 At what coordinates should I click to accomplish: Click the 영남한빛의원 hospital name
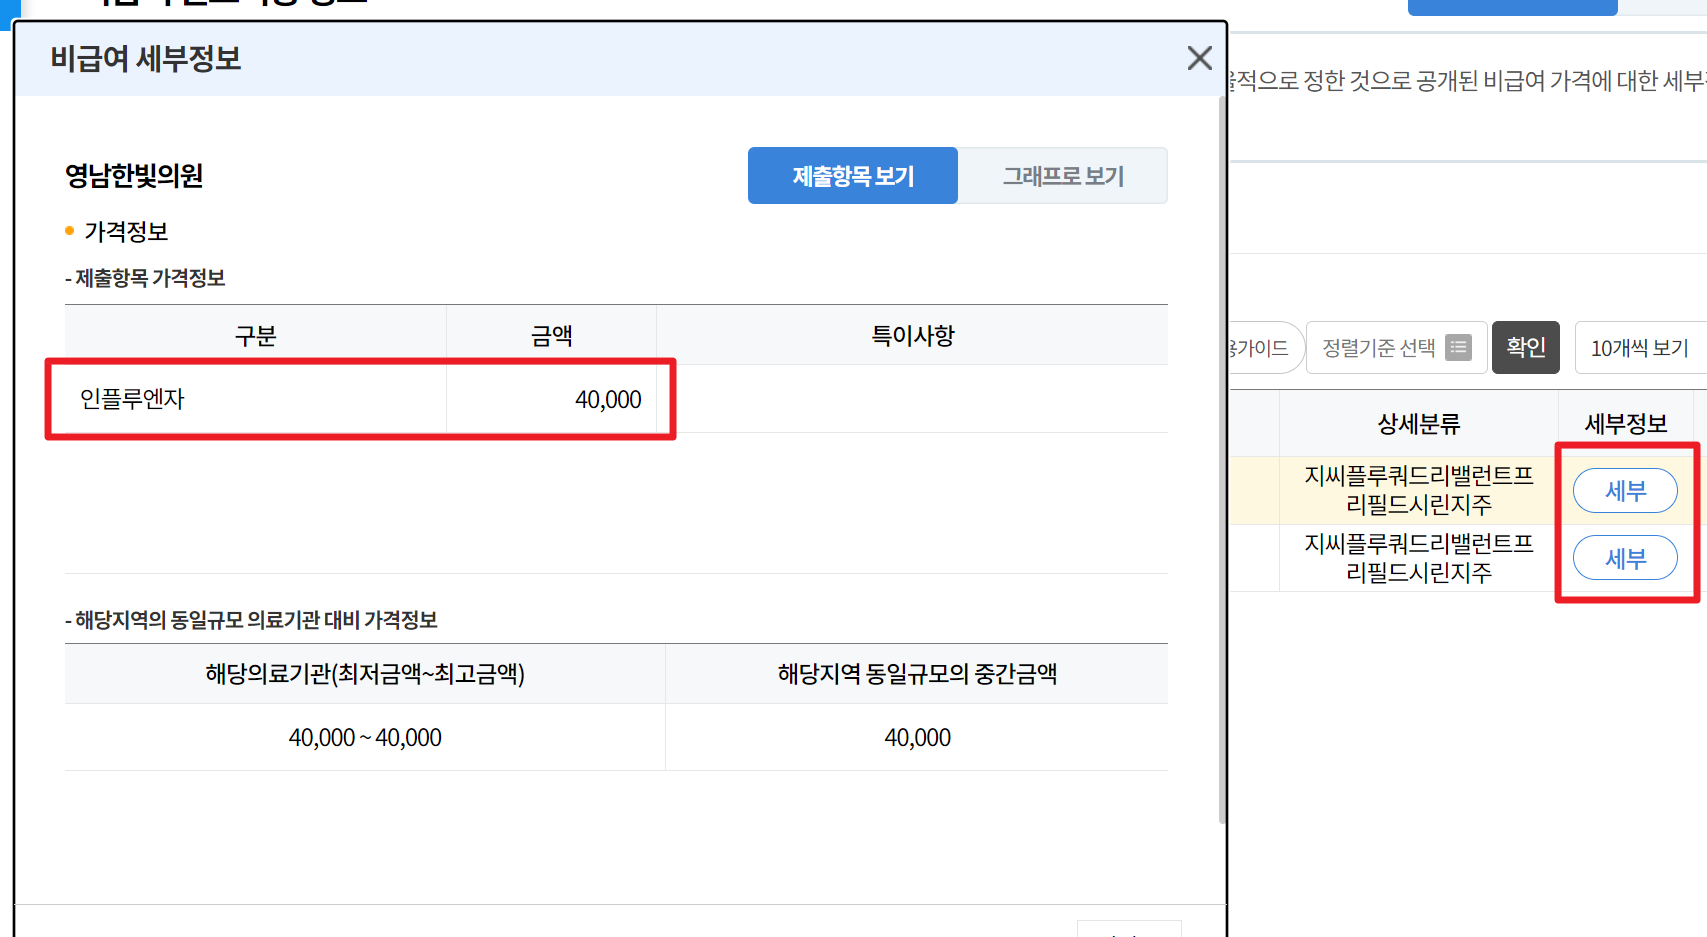coord(134,176)
